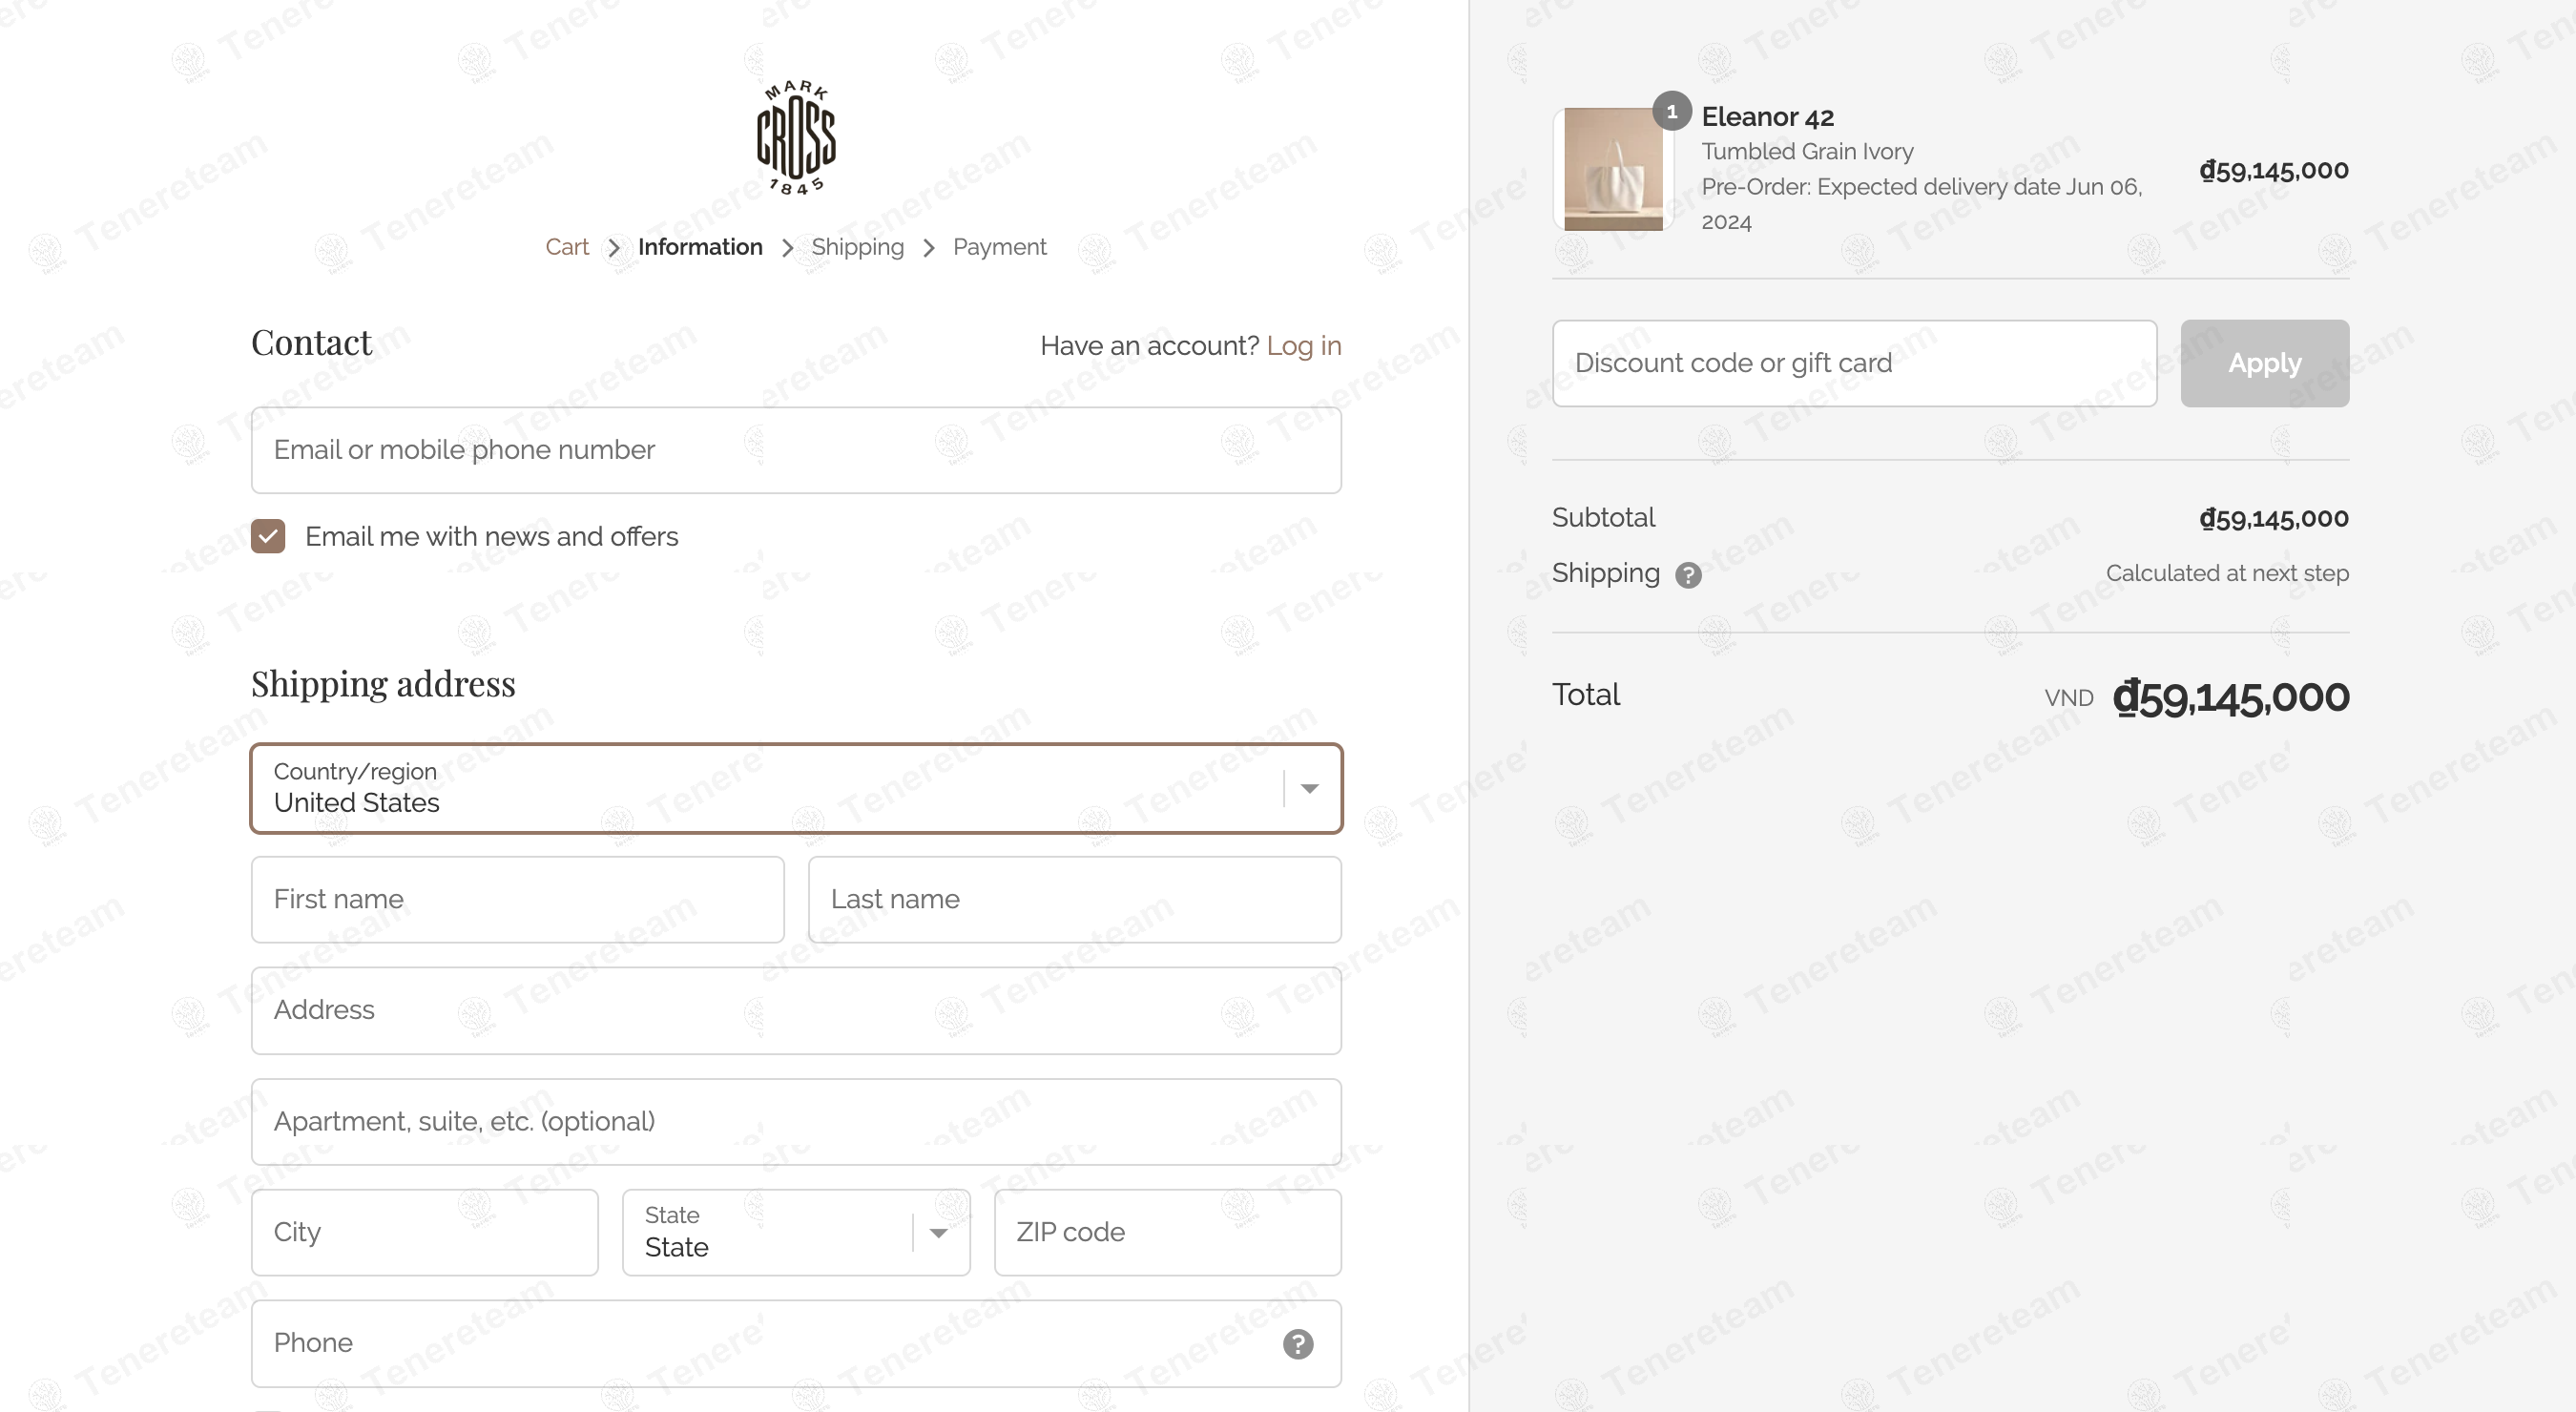Click the quantity badge on product image
The width and height of the screenshot is (2576, 1412).
tap(1672, 111)
